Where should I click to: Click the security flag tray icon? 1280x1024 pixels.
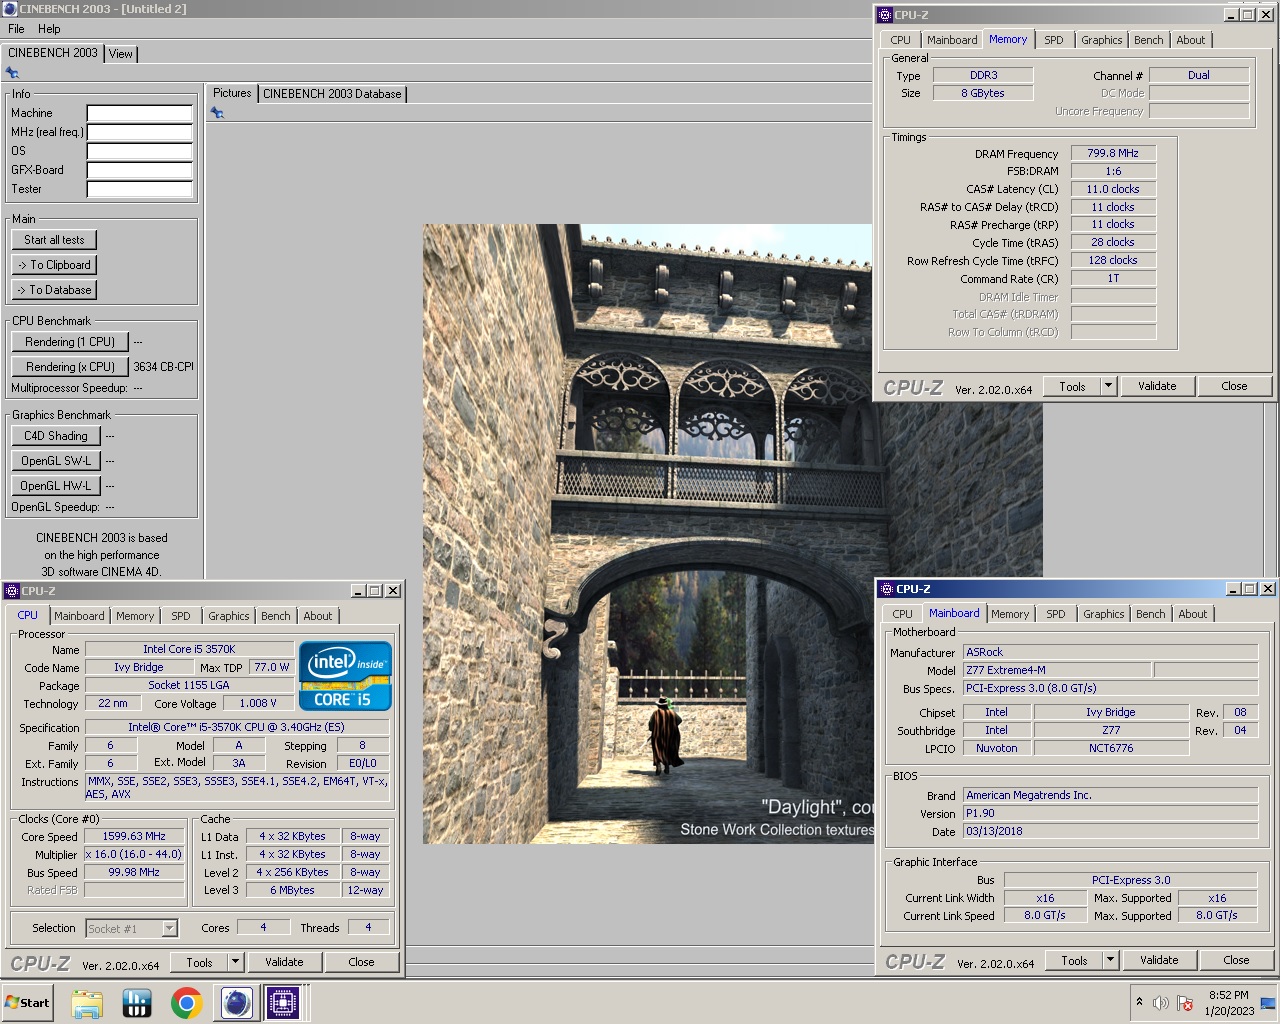coord(1185,1003)
